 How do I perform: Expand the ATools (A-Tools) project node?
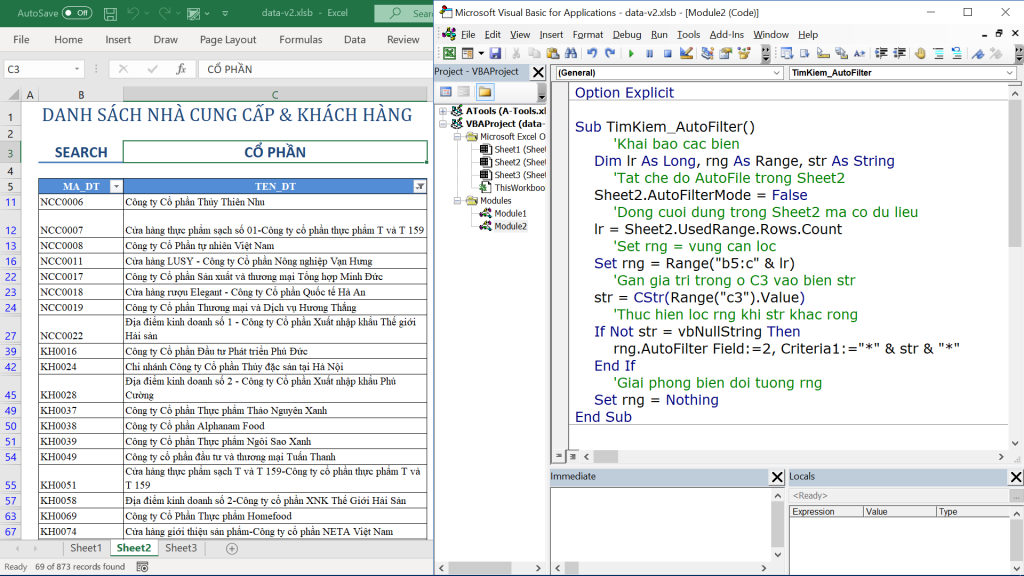click(444, 110)
